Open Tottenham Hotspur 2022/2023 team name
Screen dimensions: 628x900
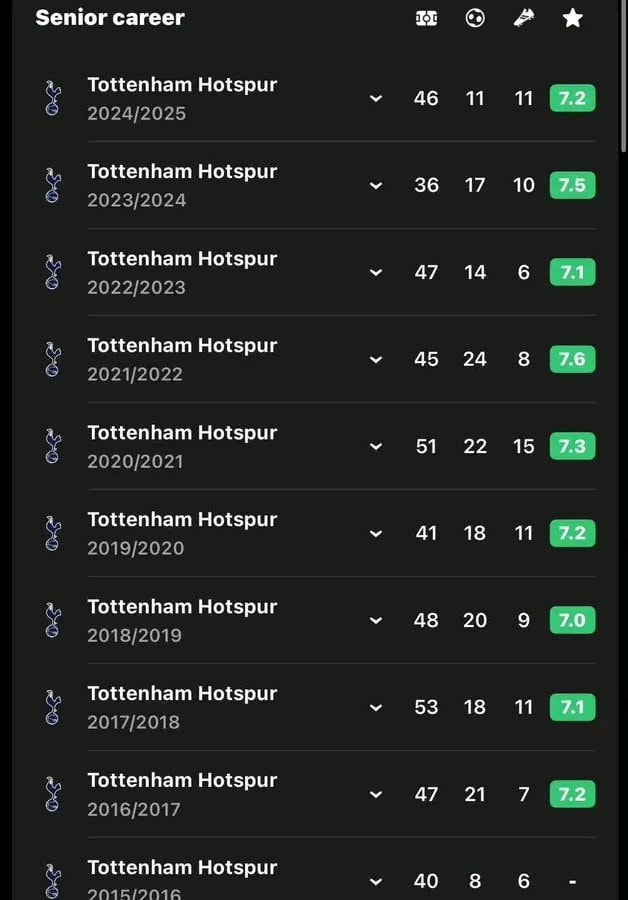coord(182,259)
